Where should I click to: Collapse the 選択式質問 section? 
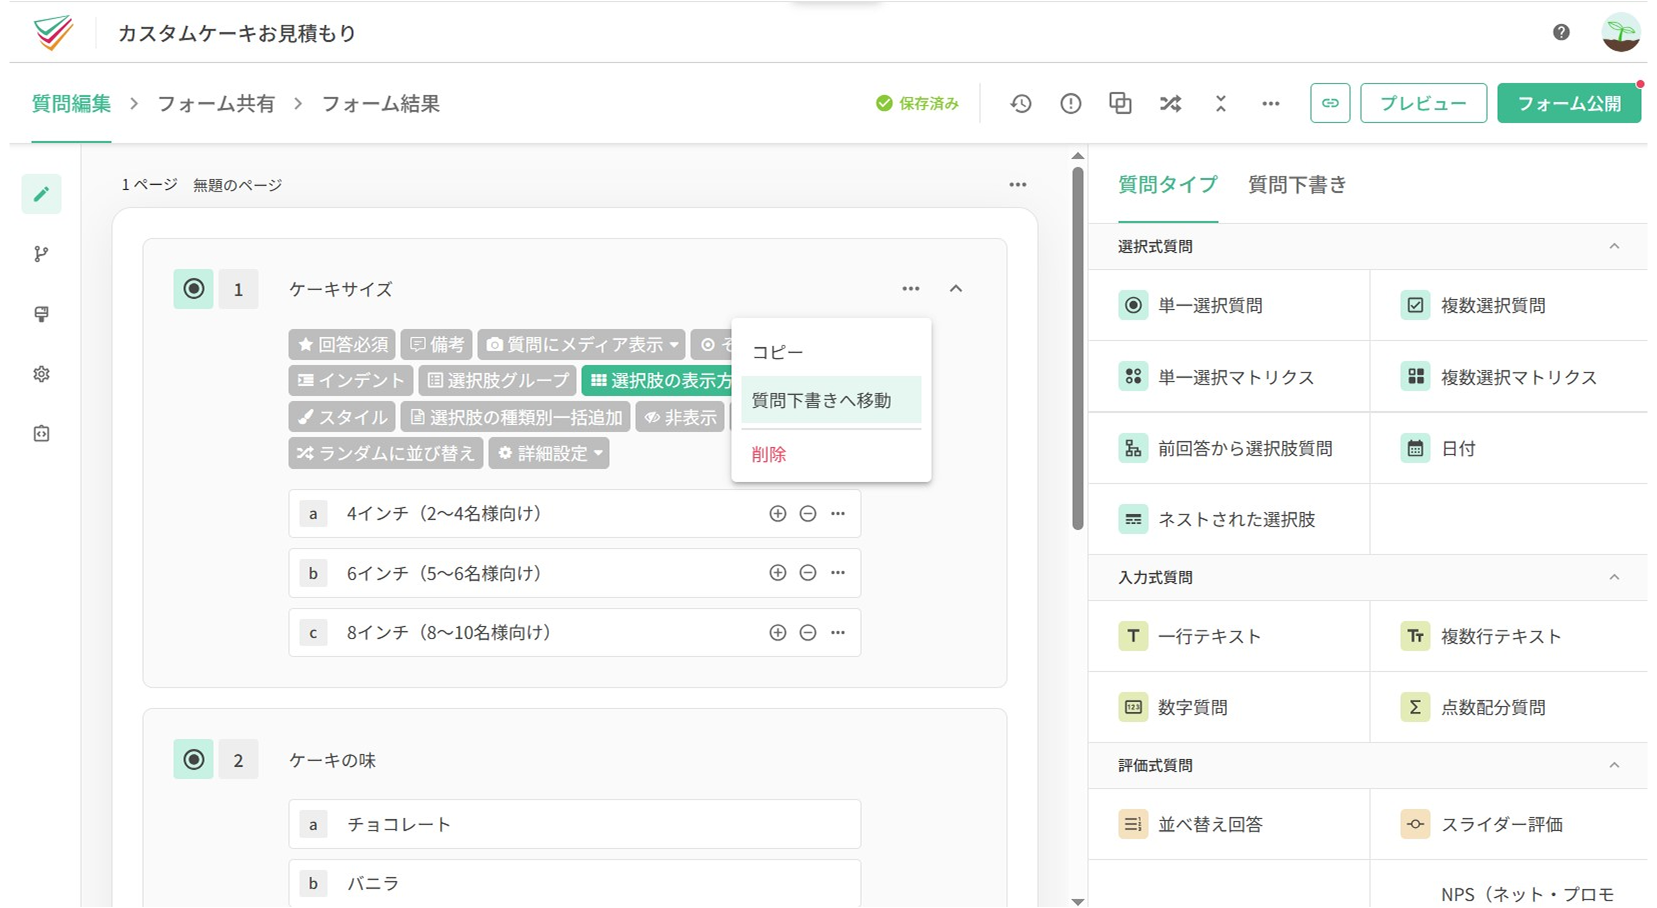1614,246
